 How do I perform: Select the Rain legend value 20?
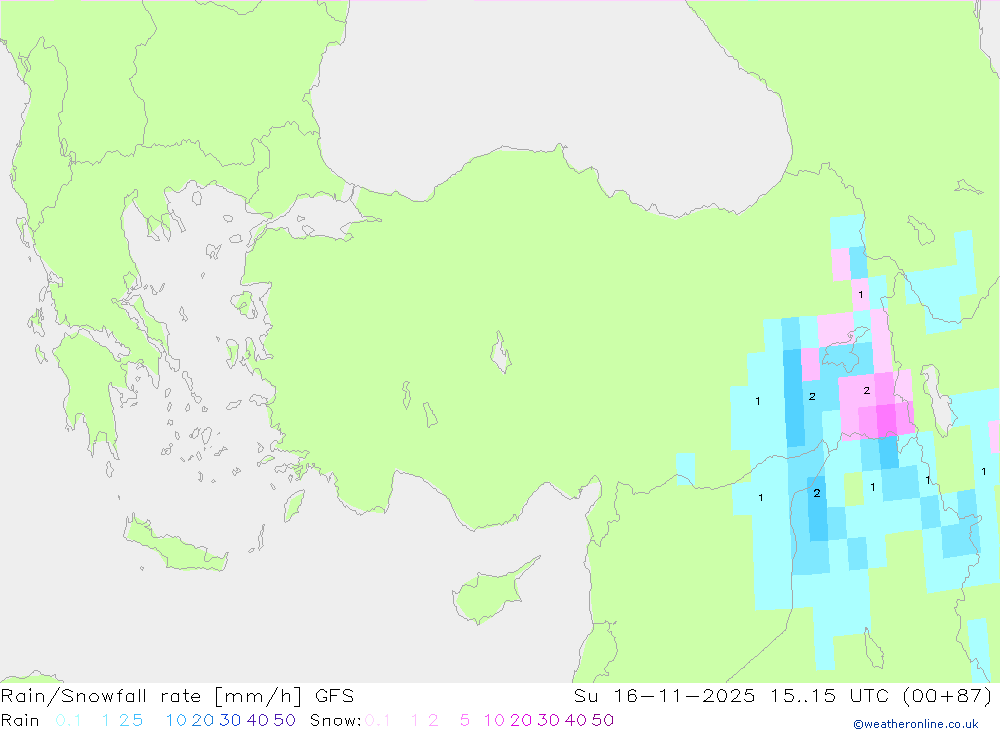pyautogui.click(x=203, y=720)
